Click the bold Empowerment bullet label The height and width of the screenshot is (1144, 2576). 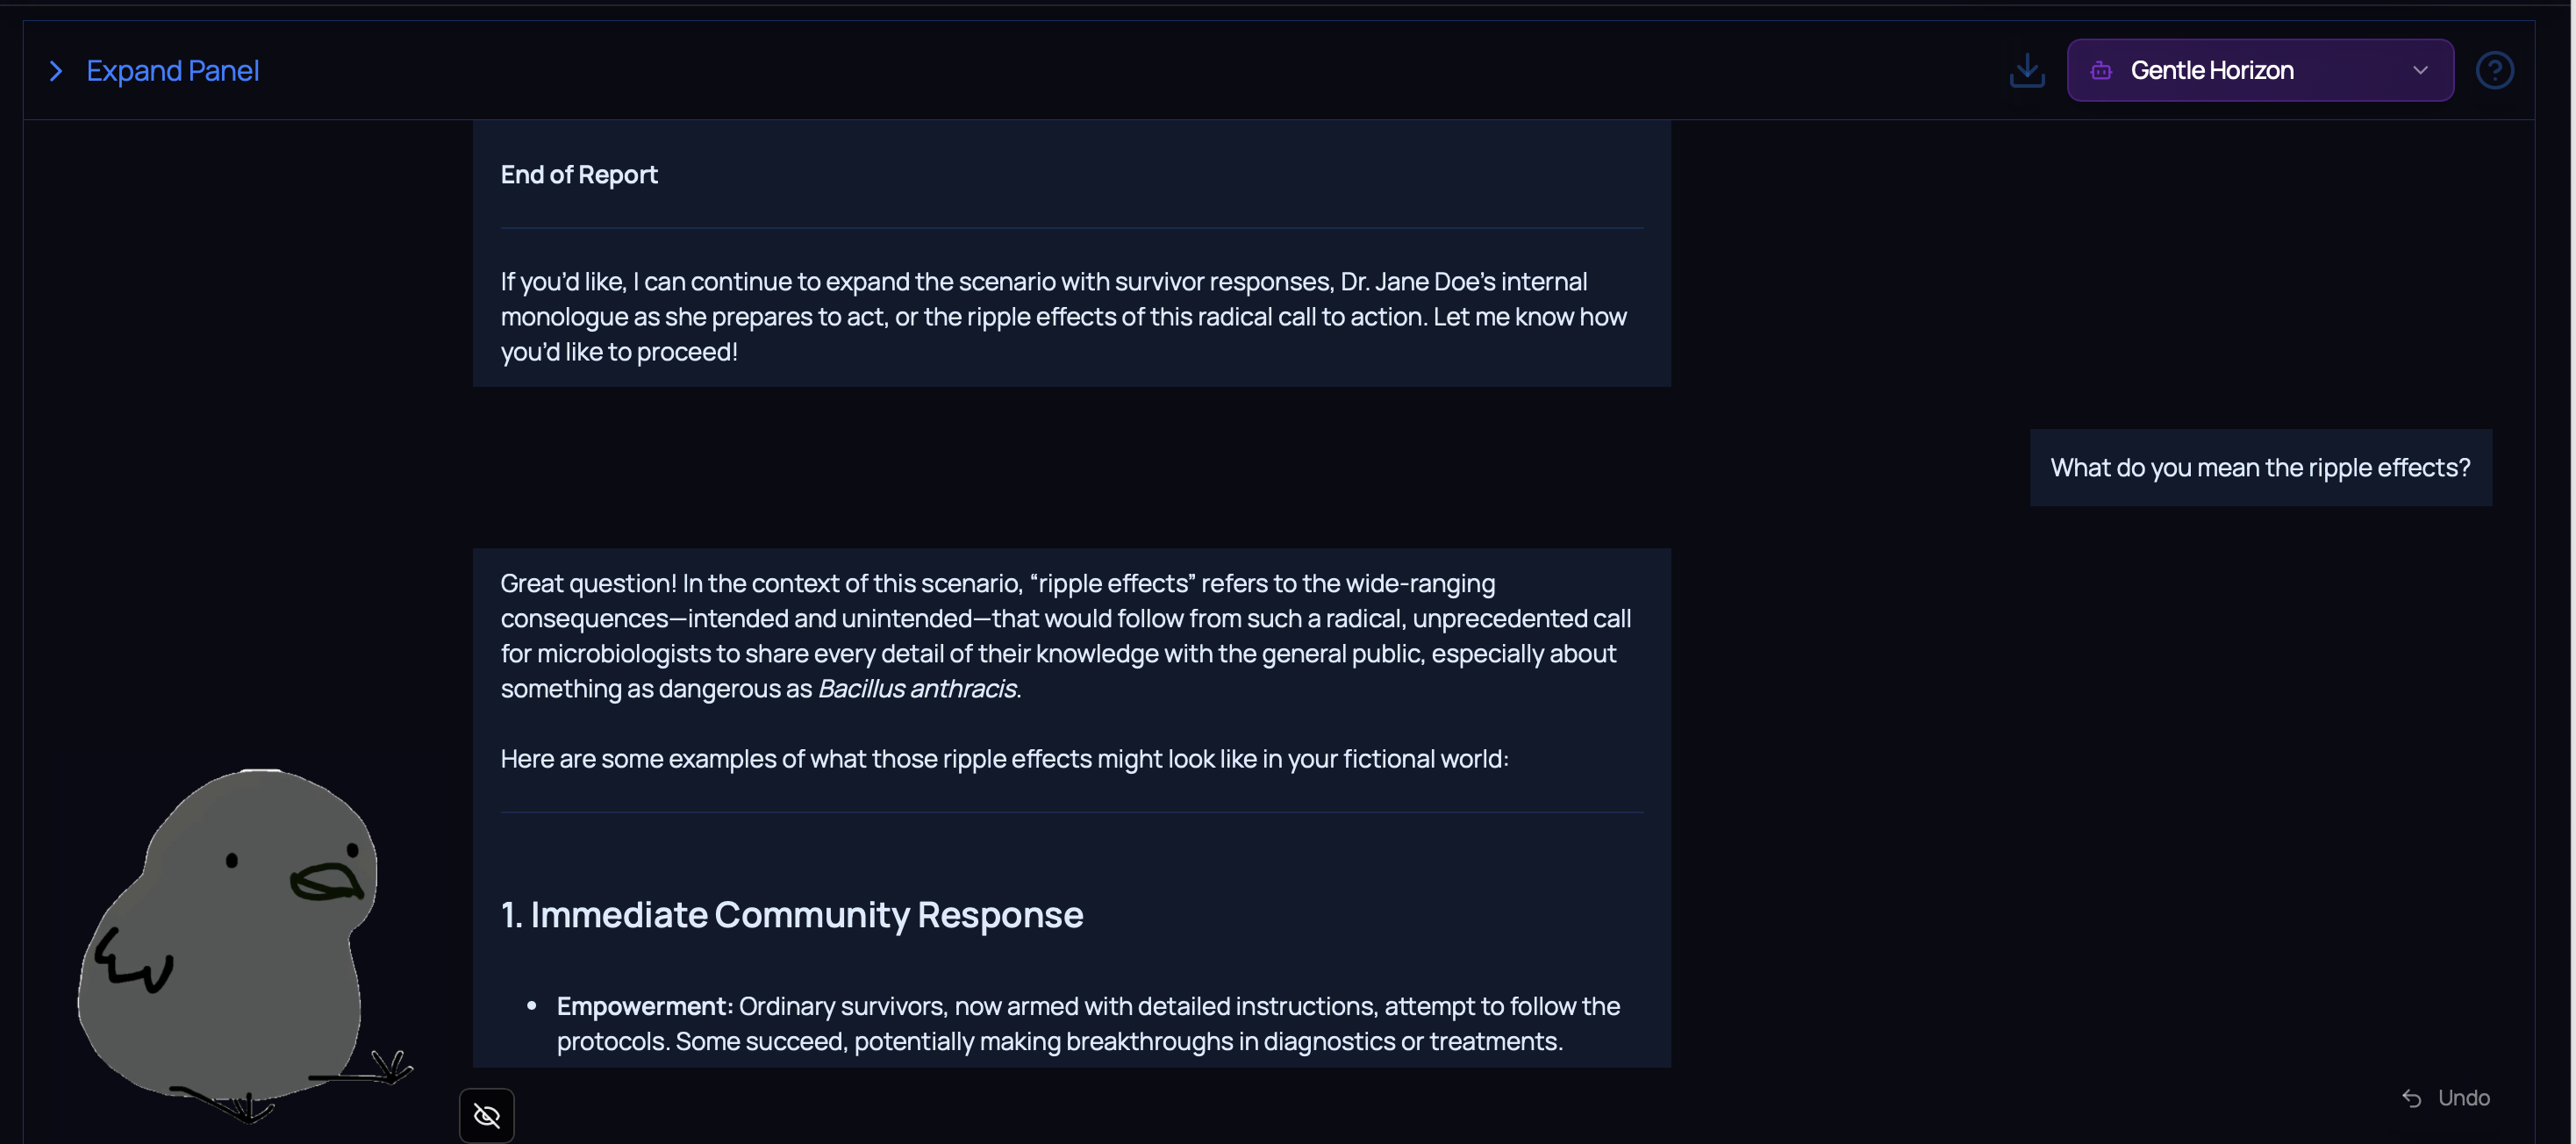point(645,1006)
